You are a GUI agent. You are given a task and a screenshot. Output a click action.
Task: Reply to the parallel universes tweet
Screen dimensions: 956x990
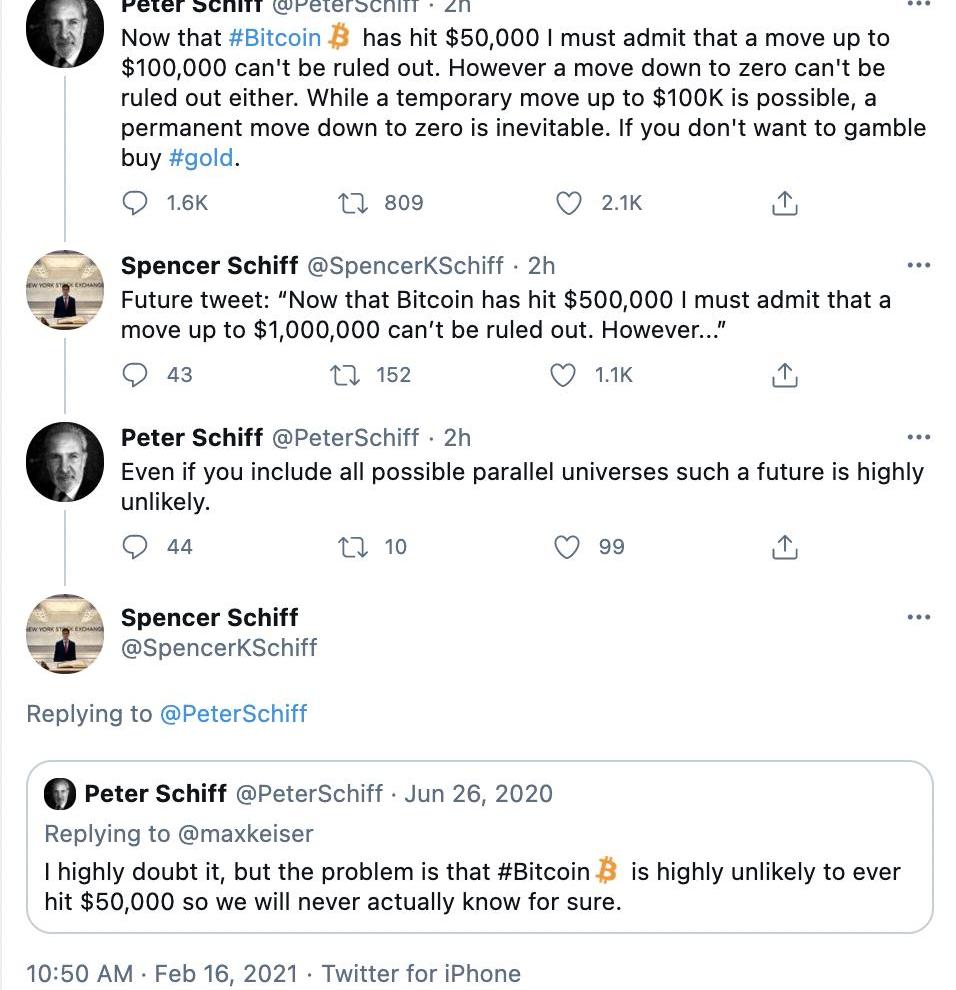coord(135,547)
